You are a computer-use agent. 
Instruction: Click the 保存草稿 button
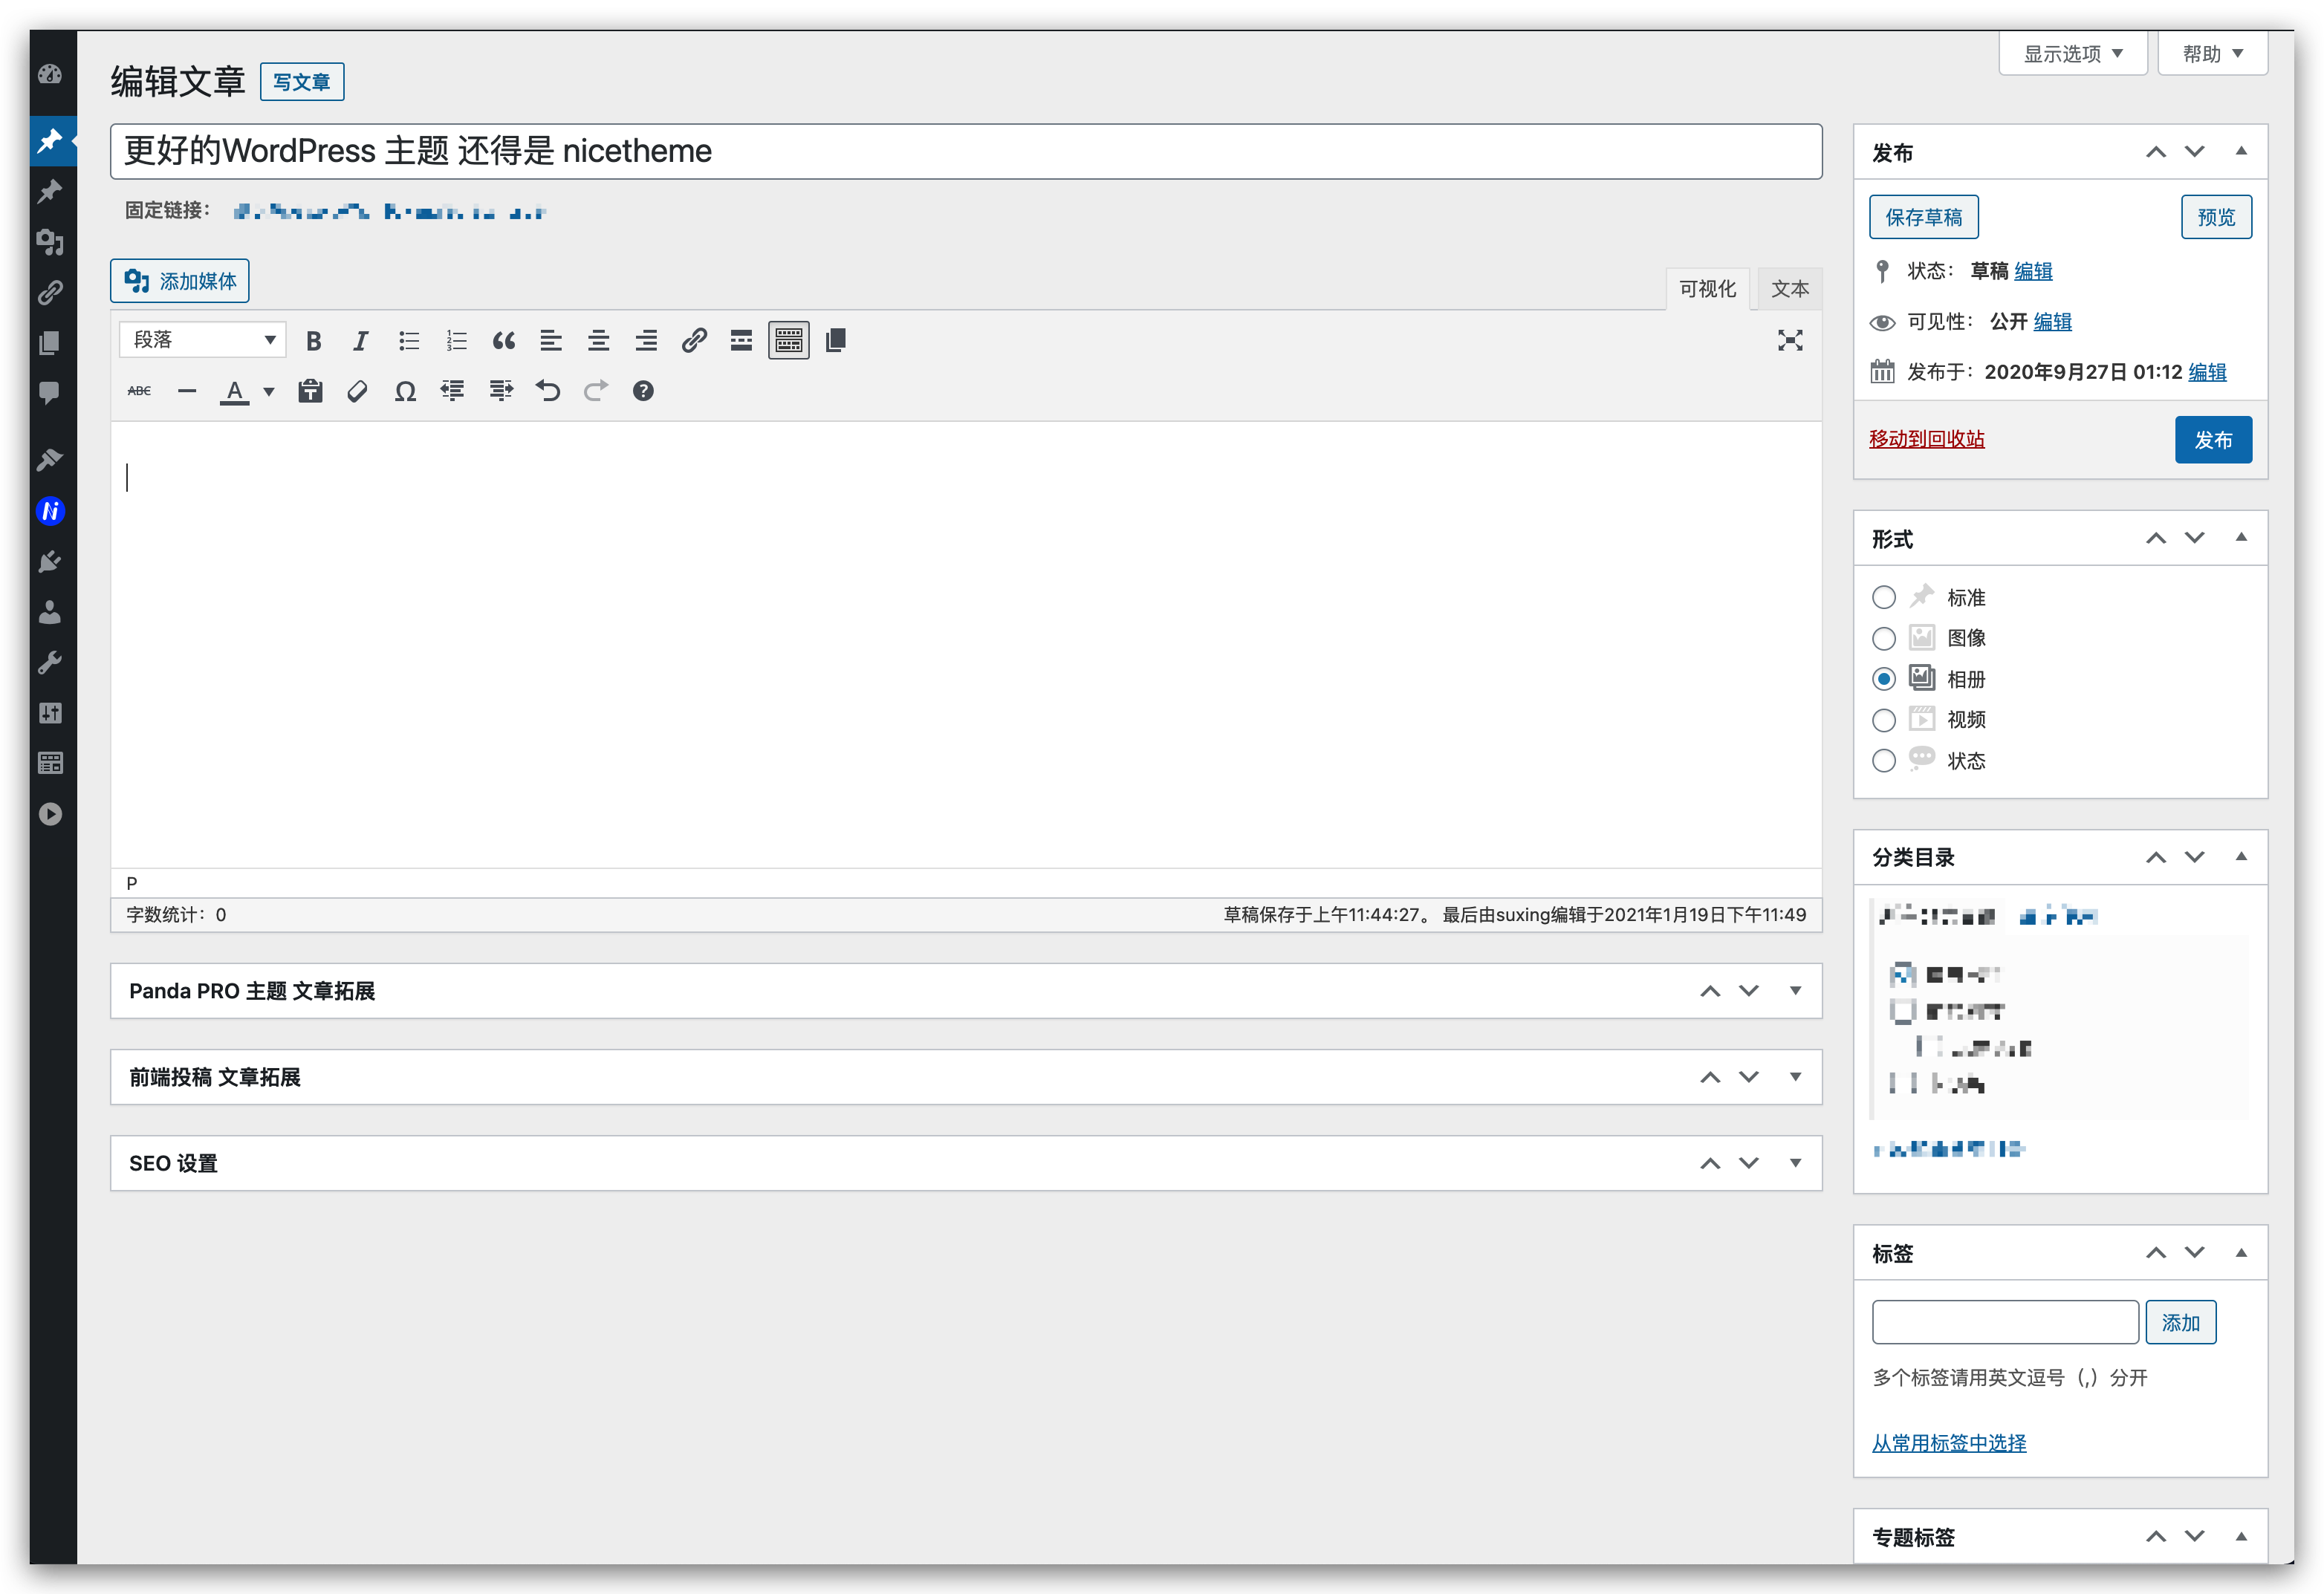click(x=1923, y=217)
